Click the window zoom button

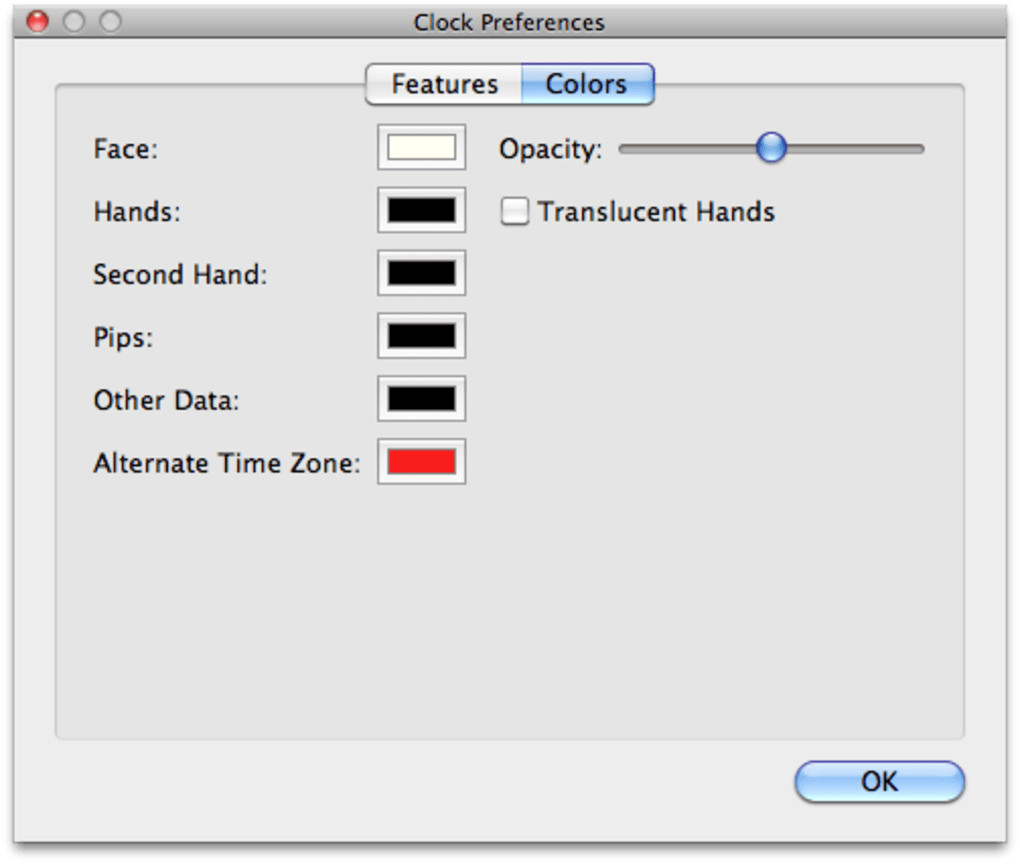(x=109, y=21)
